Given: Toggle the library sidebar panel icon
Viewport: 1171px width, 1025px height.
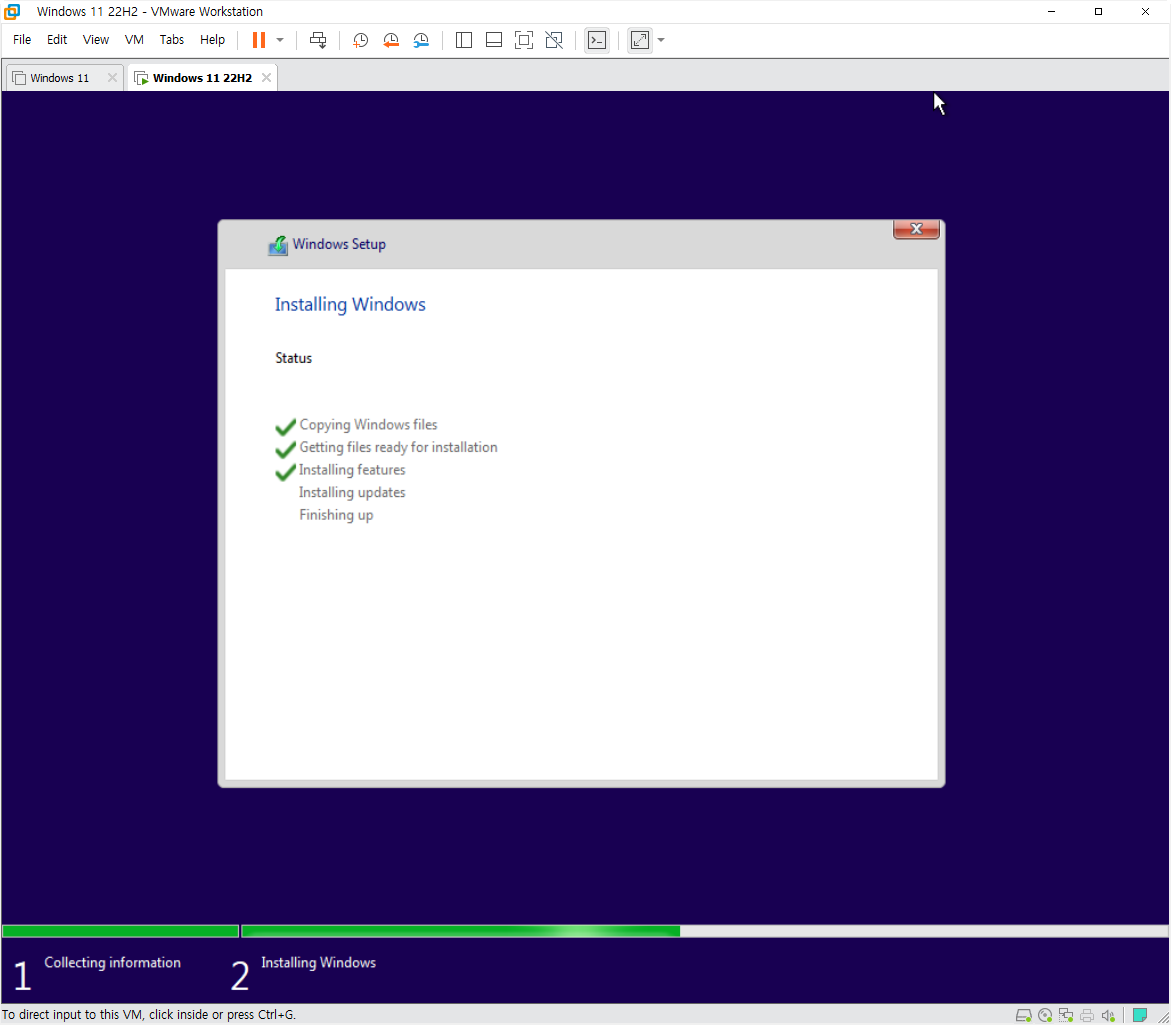Looking at the screenshot, I should coord(464,40).
